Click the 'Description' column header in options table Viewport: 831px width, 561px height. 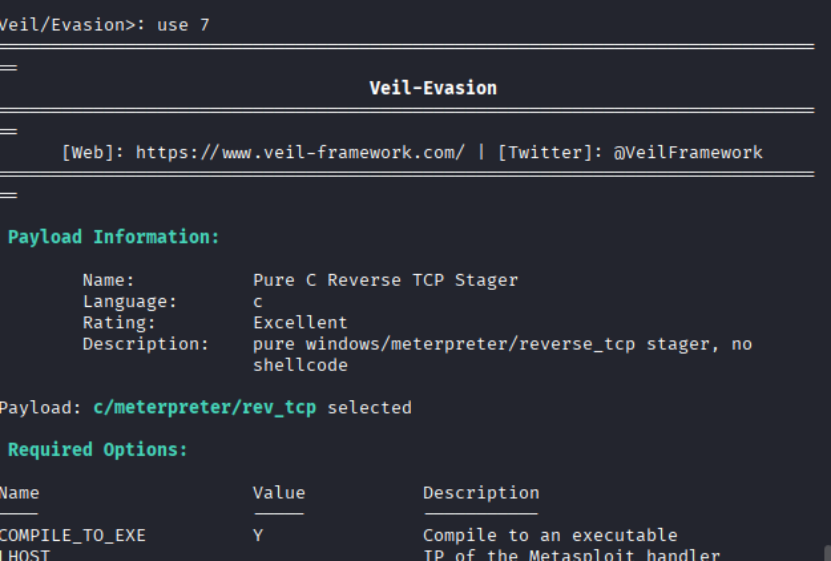click(481, 493)
